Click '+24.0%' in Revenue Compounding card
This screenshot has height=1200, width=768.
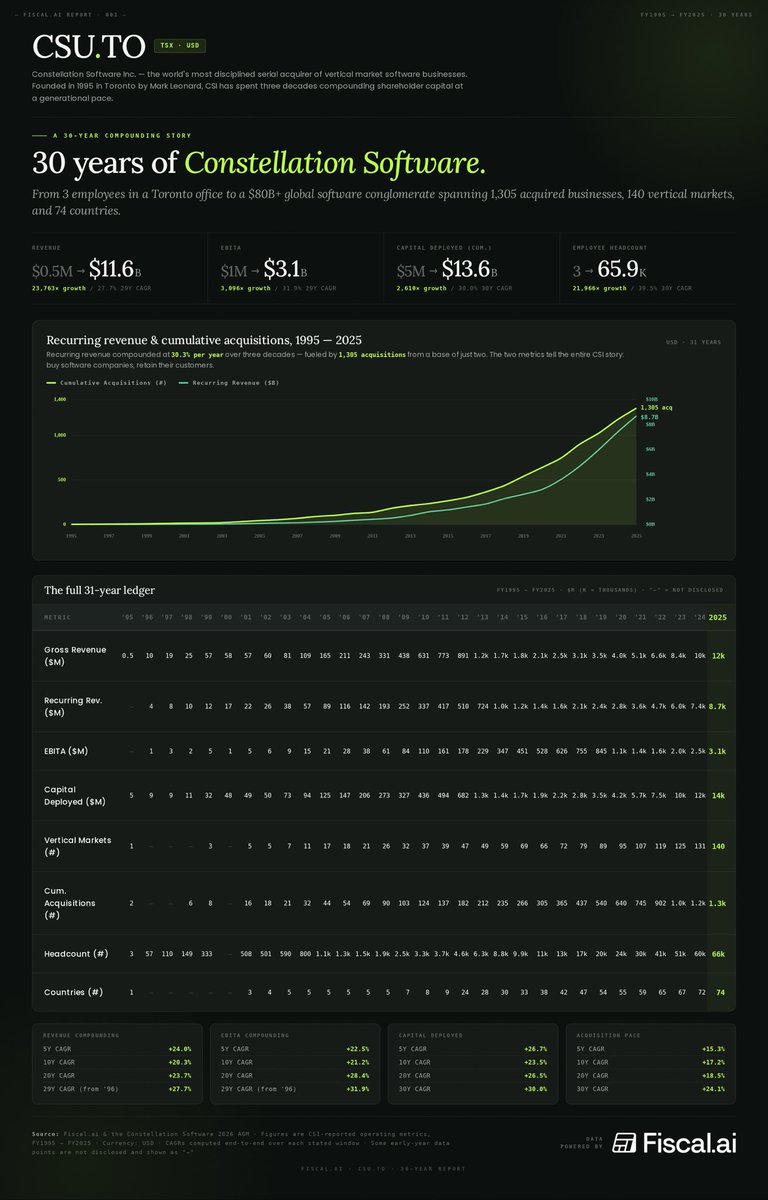coord(181,1049)
